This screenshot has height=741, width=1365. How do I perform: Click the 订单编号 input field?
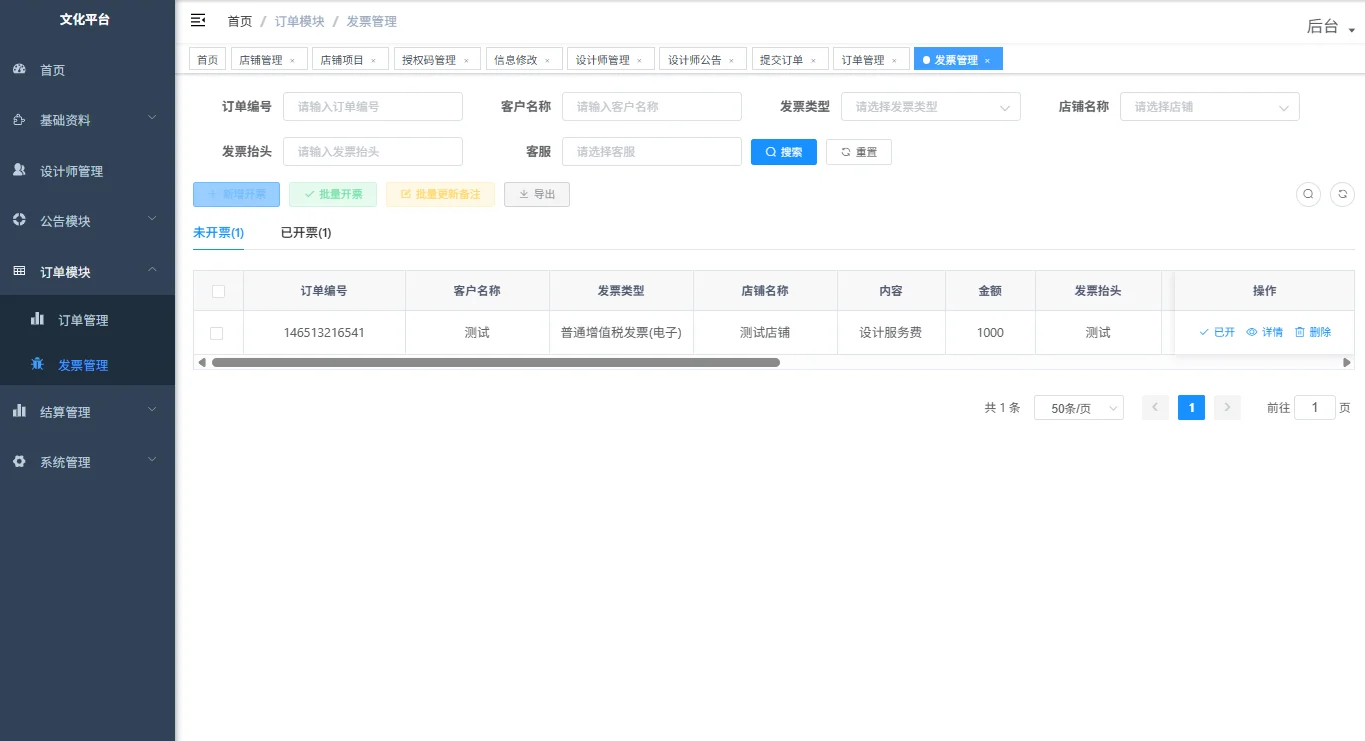372,106
